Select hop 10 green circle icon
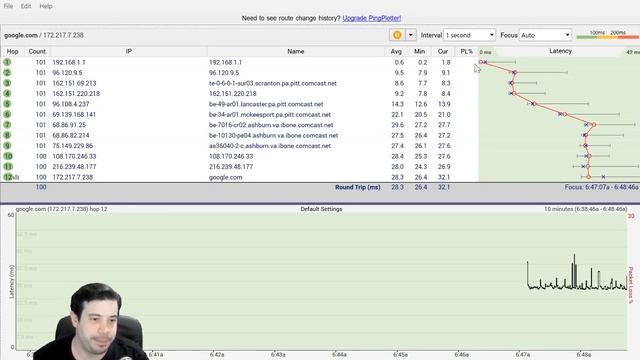Viewport: 640px width, 360px height. (x=8, y=156)
